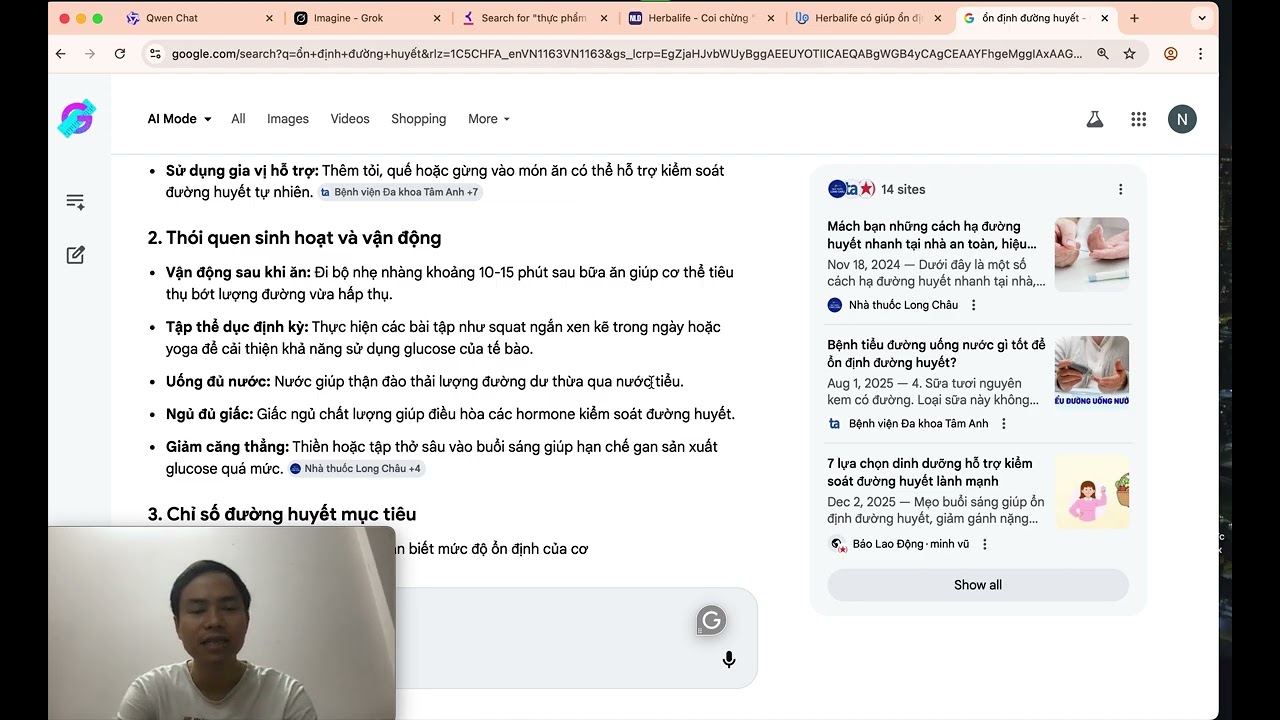Screen dimensions: 1280x720
Task: Open thumbnail of the nutrition cartoon article
Action: [1092, 492]
